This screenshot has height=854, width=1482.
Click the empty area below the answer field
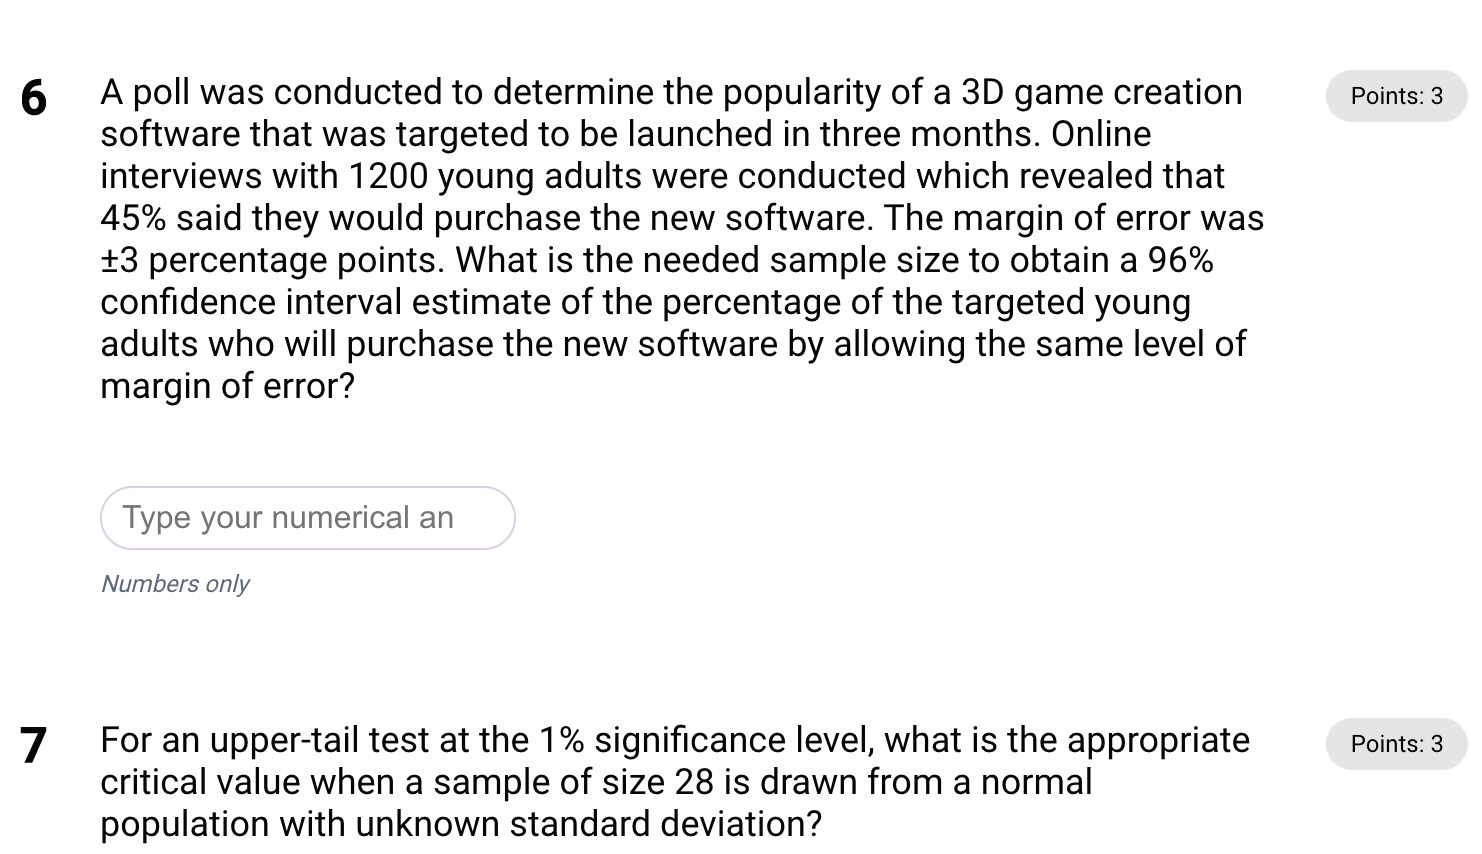pos(400,650)
